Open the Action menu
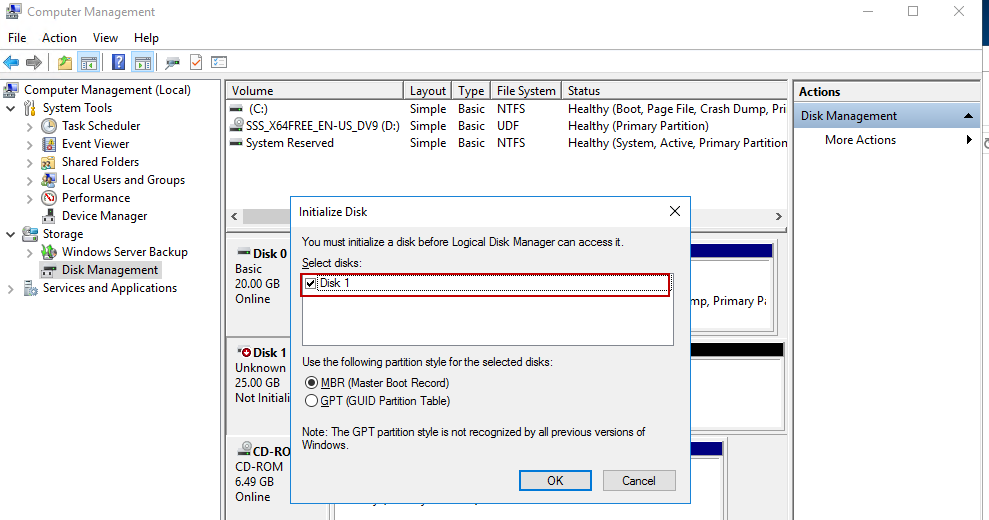The image size is (989, 520). [x=59, y=38]
